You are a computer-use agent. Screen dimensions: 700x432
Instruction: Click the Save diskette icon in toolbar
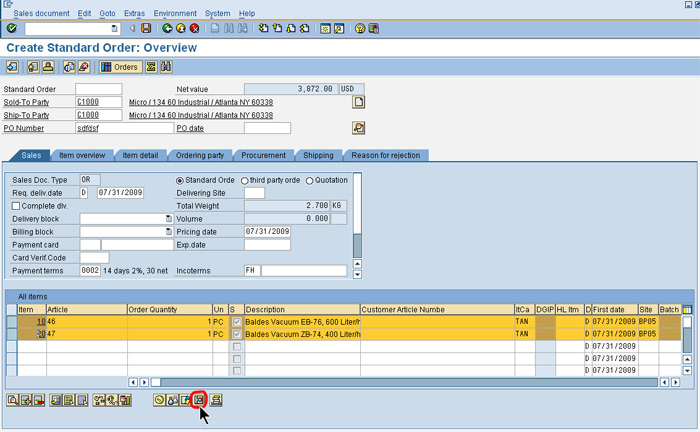coord(147,28)
